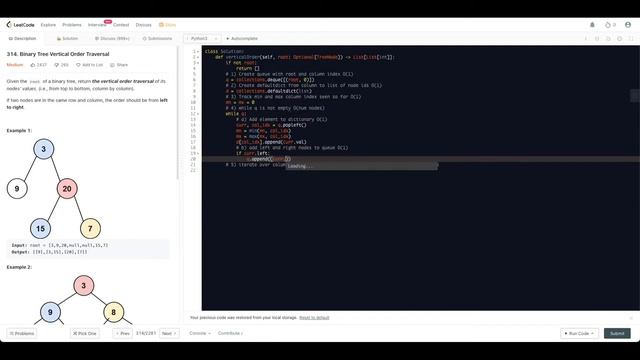Dismiss the restored code notice

(631, 318)
